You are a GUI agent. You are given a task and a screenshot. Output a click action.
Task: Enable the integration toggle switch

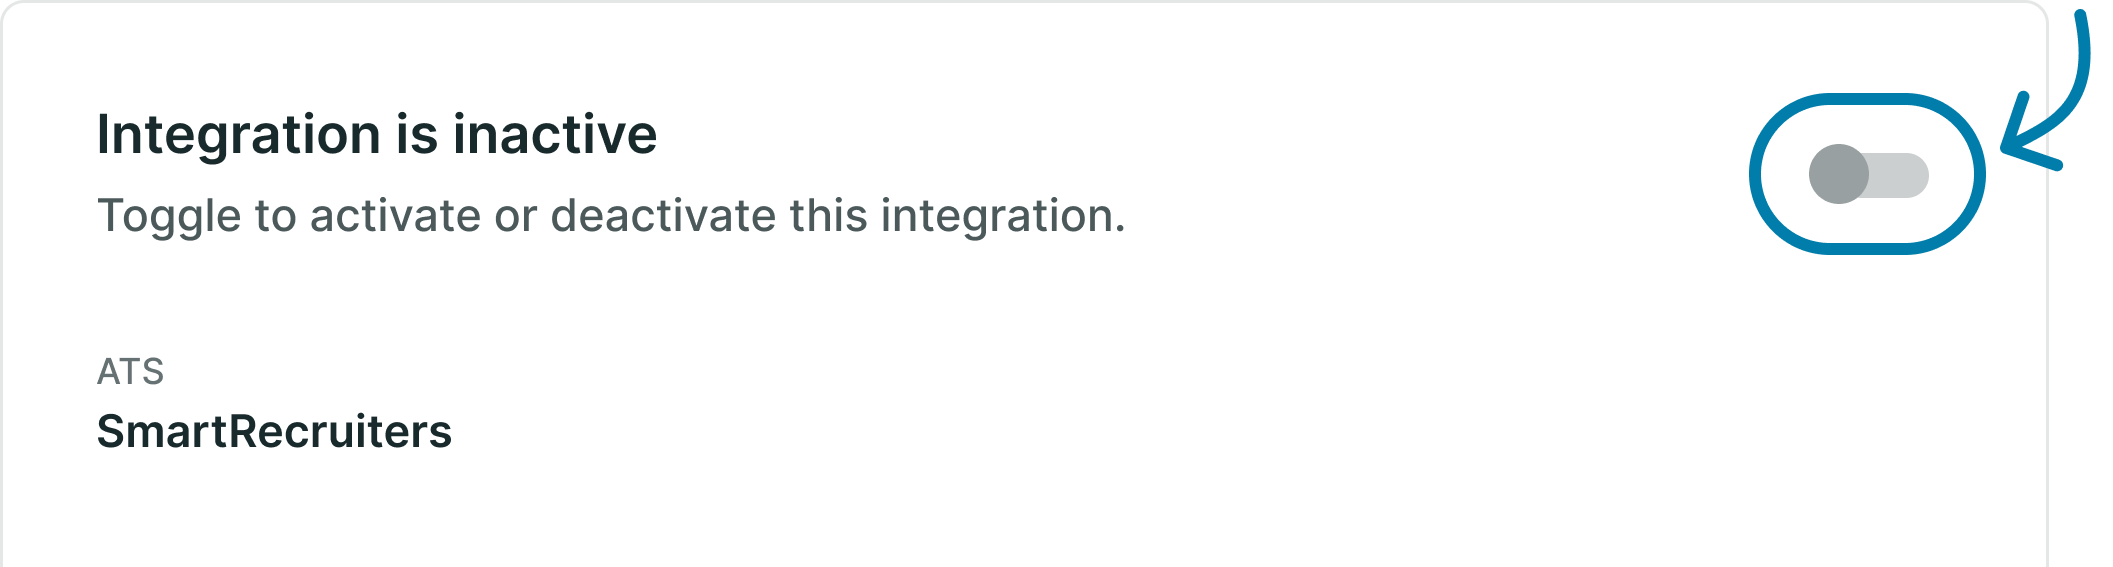1868,175
